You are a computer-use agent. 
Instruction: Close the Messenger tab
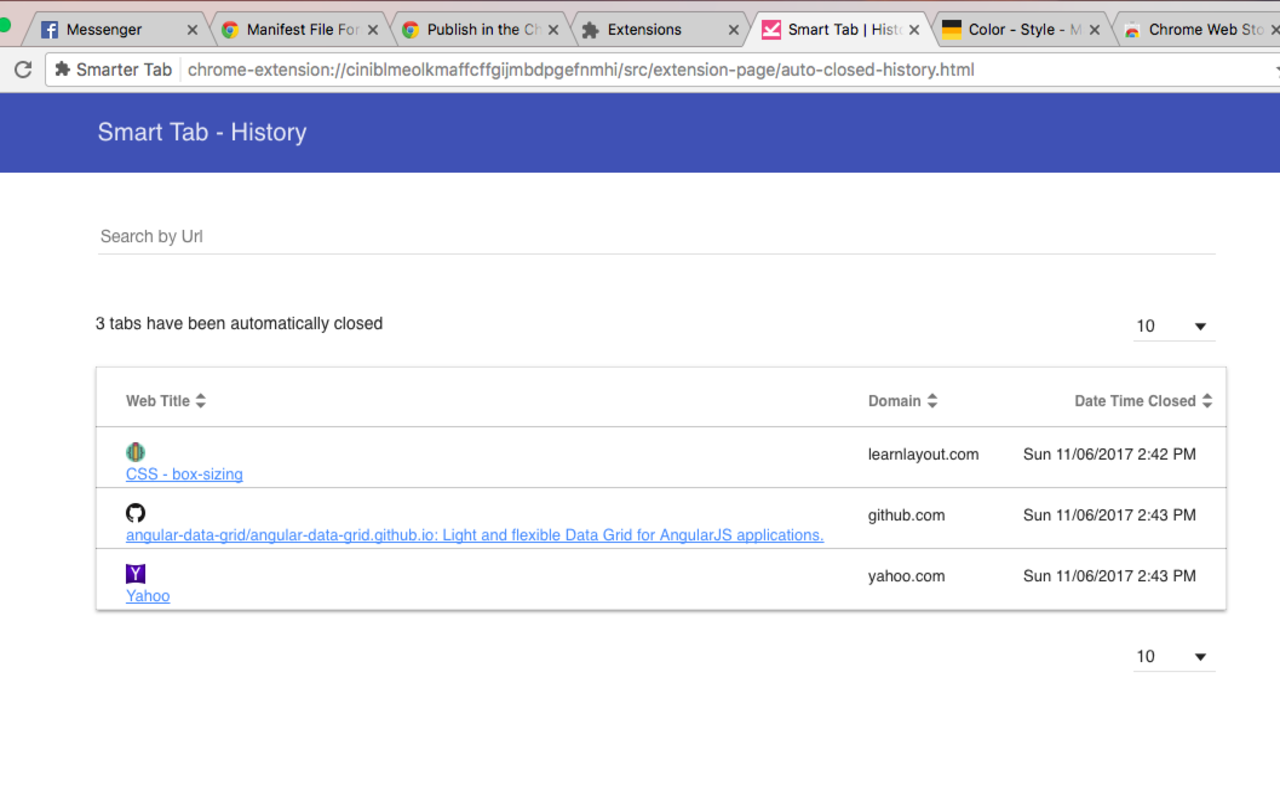192,30
